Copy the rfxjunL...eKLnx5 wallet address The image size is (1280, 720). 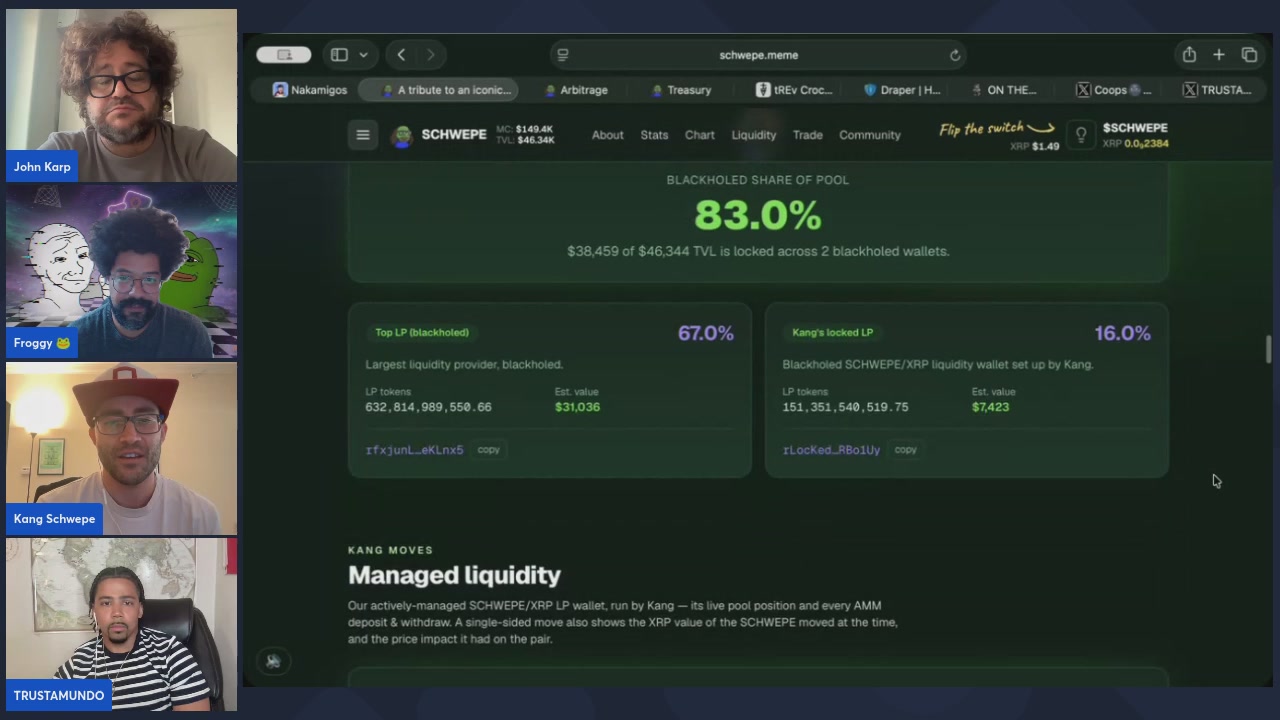click(x=488, y=450)
